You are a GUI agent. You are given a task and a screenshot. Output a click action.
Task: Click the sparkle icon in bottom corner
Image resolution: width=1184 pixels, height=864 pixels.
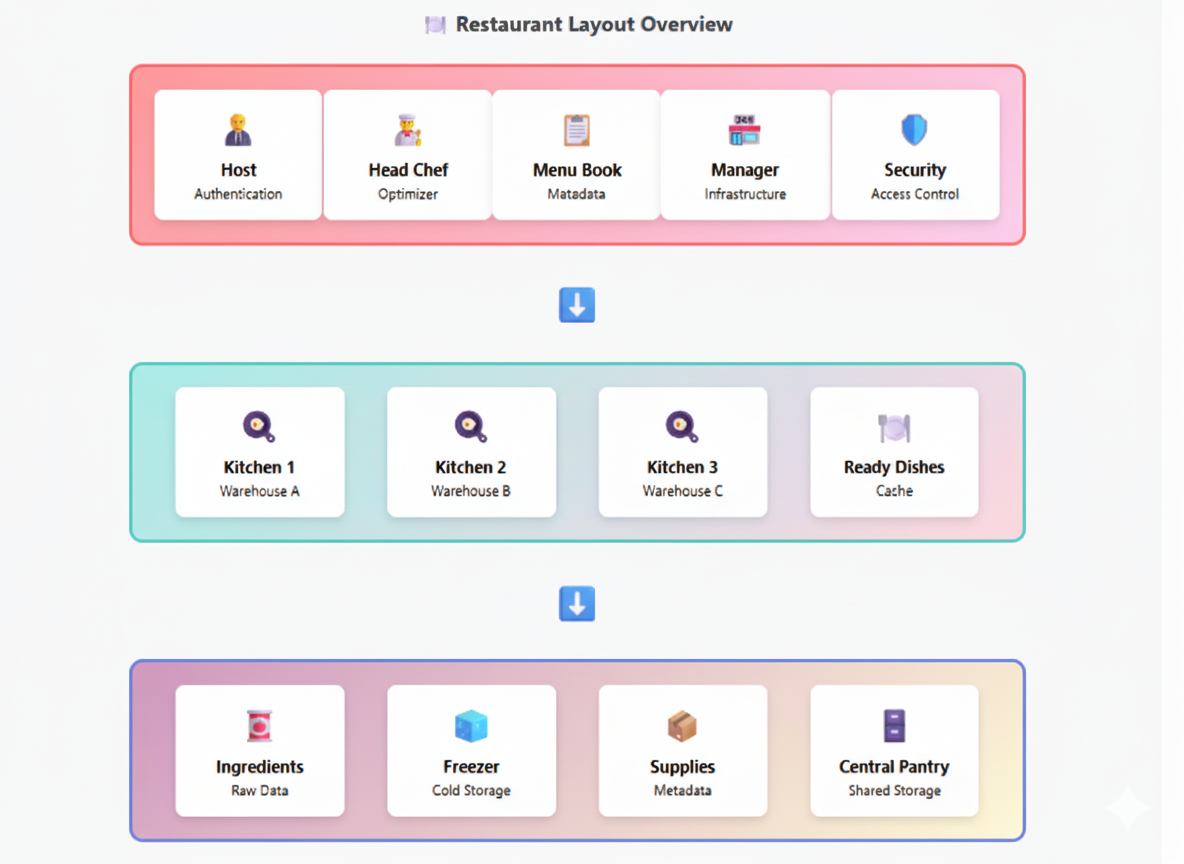1126,808
